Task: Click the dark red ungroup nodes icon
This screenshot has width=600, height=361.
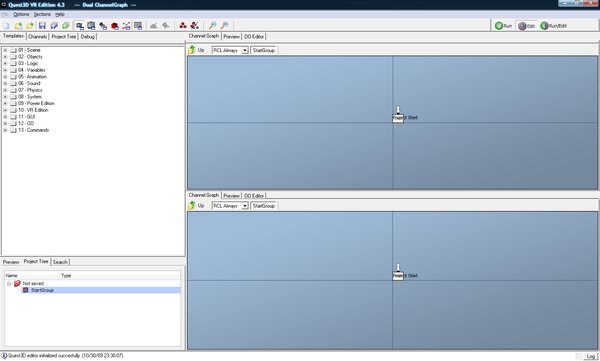Action: [194, 26]
